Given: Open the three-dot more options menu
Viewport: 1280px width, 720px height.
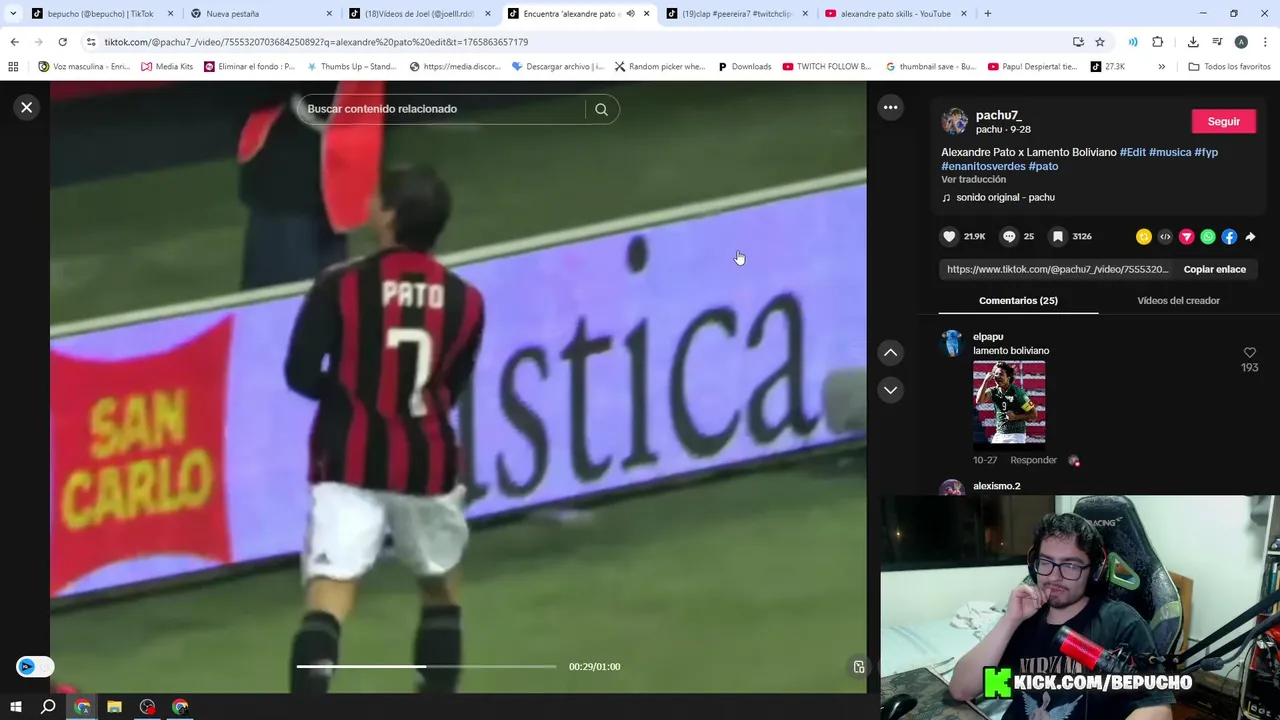Looking at the screenshot, I should 890,107.
